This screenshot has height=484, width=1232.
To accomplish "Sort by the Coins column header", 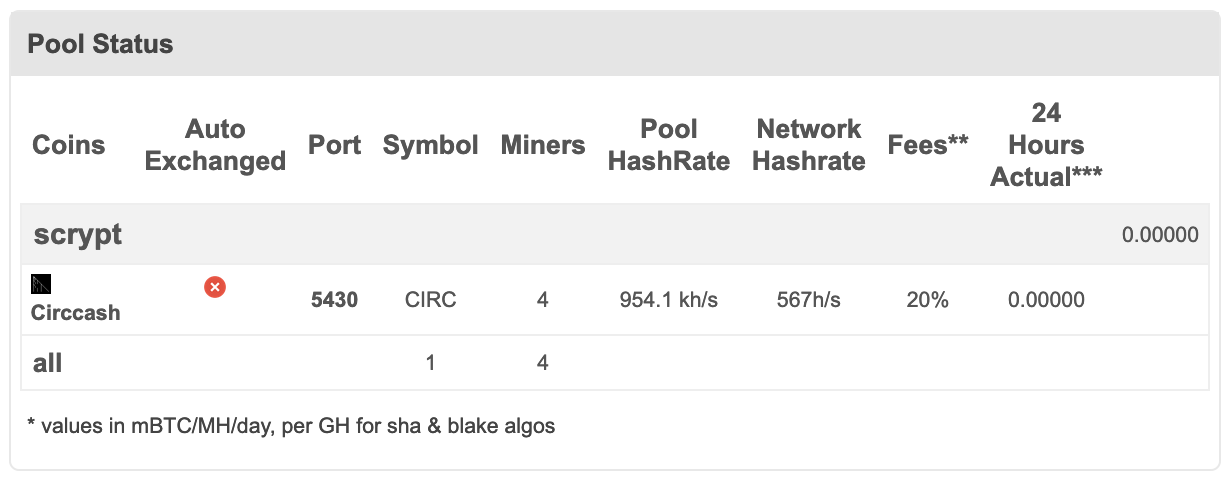I will tap(69, 145).
